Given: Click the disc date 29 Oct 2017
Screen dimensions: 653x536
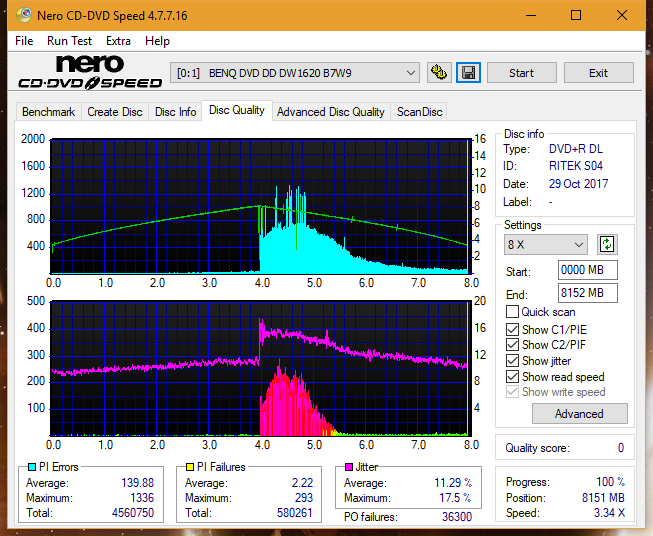Looking at the screenshot, I should [578, 184].
